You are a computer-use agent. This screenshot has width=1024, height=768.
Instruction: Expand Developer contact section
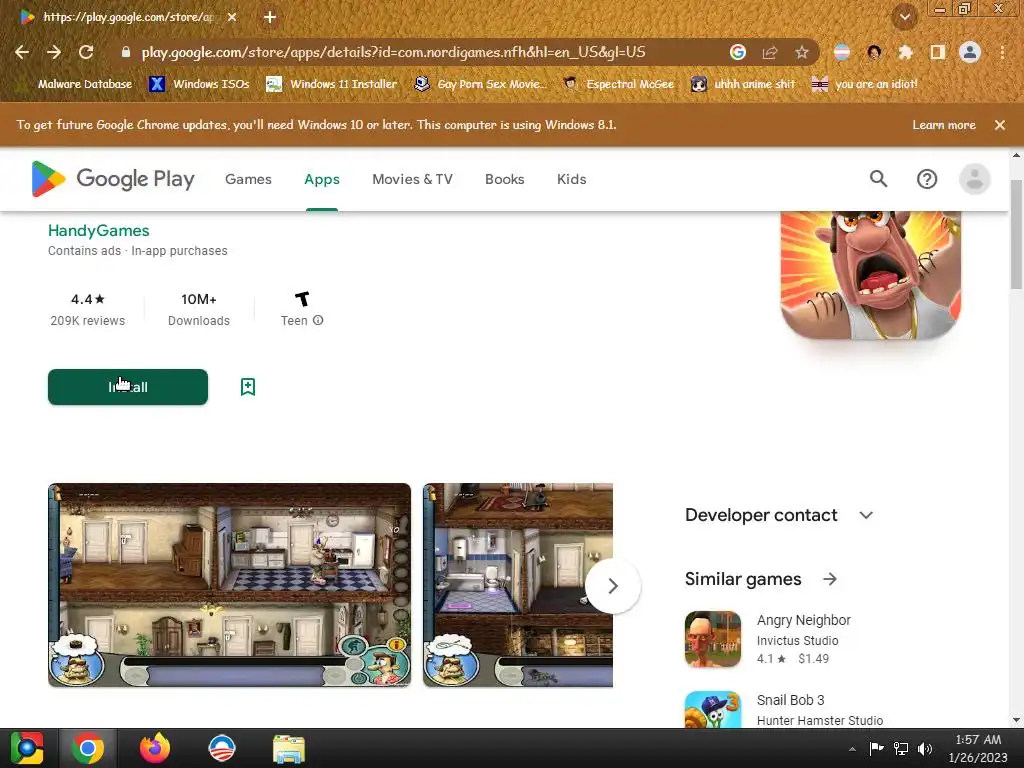(866, 515)
